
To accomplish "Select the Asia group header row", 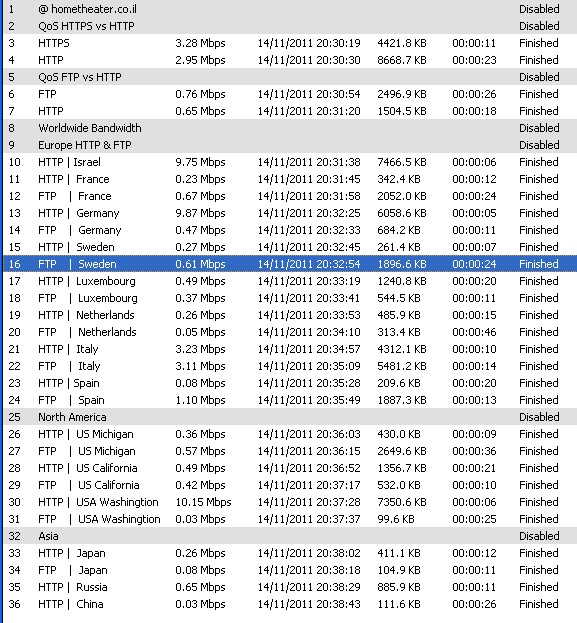I will pos(290,536).
